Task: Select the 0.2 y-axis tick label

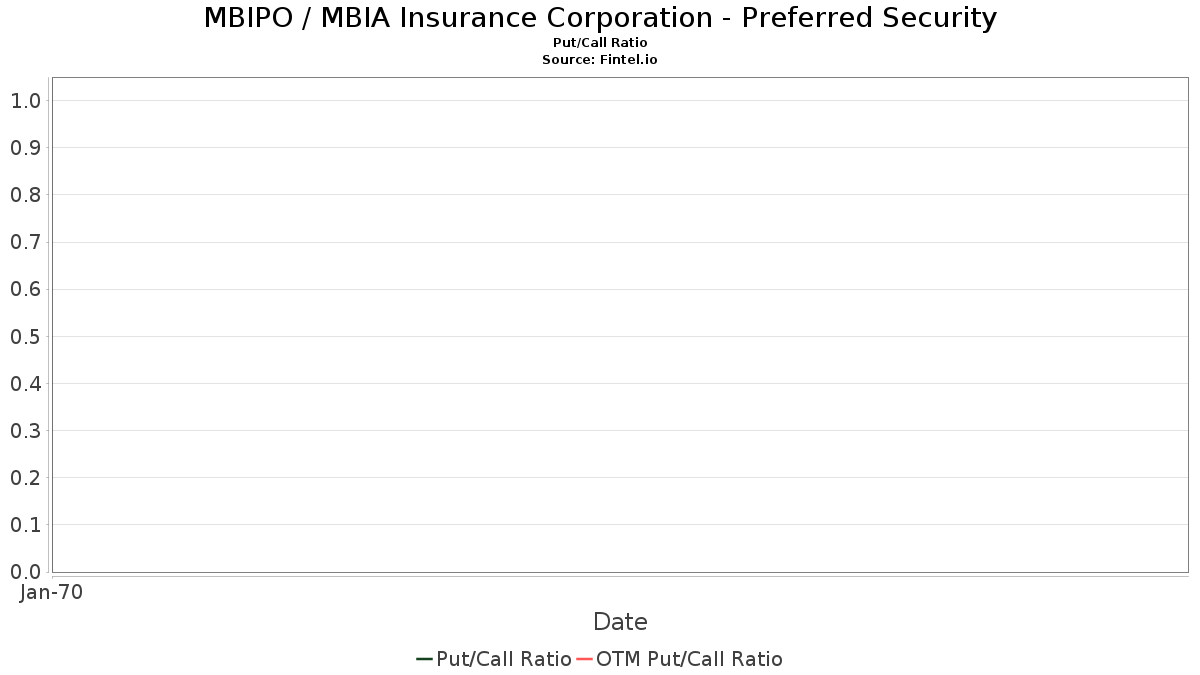Action: tap(25, 478)
